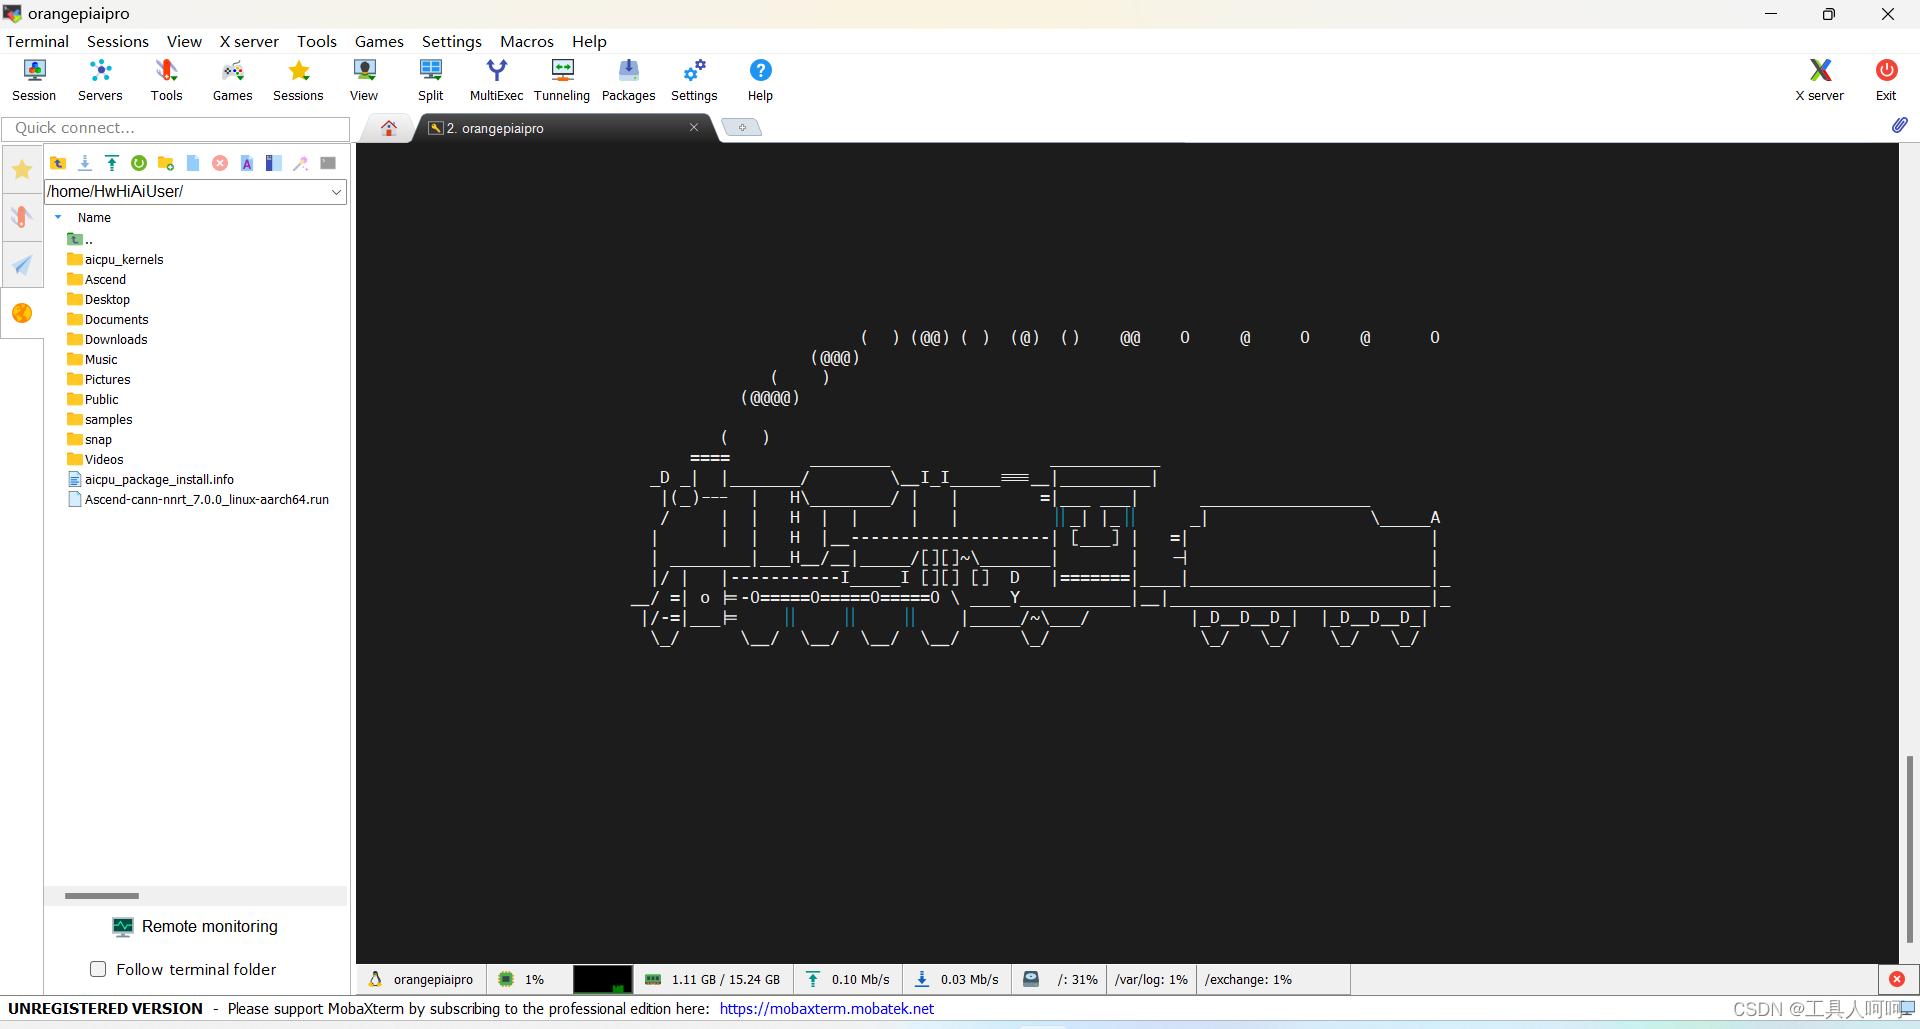
Task: Click the magic wand icon in SFTP toolbar
Action: 301,163
